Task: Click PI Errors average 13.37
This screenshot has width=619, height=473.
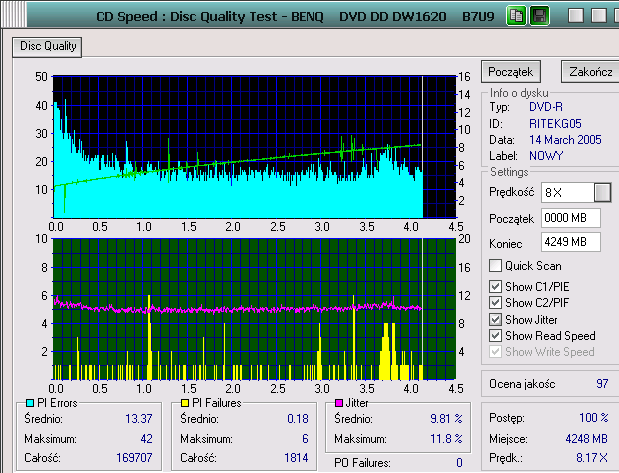Action: (x=139, y=419)
